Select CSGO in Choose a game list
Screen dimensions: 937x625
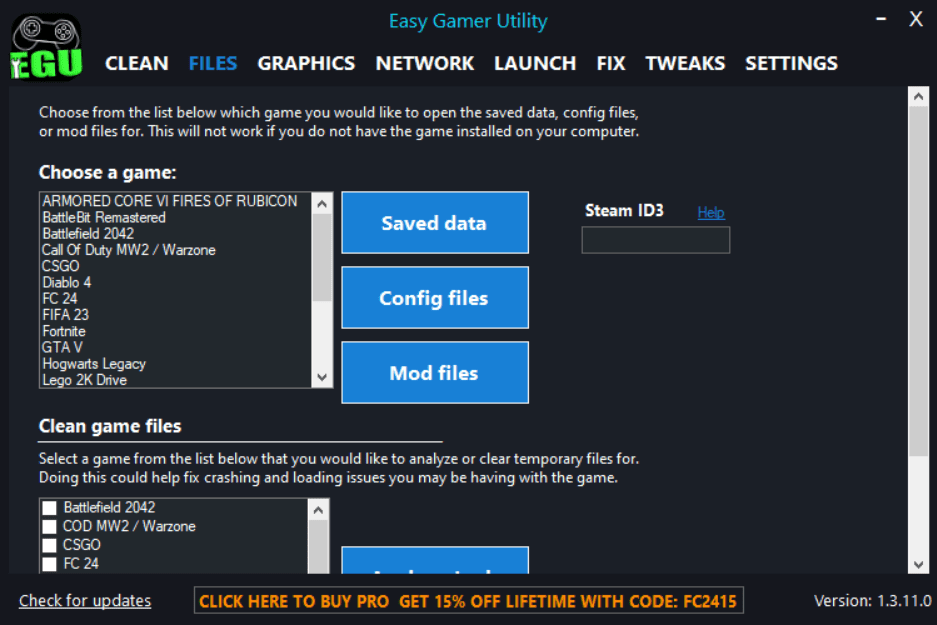pos(176,266)
